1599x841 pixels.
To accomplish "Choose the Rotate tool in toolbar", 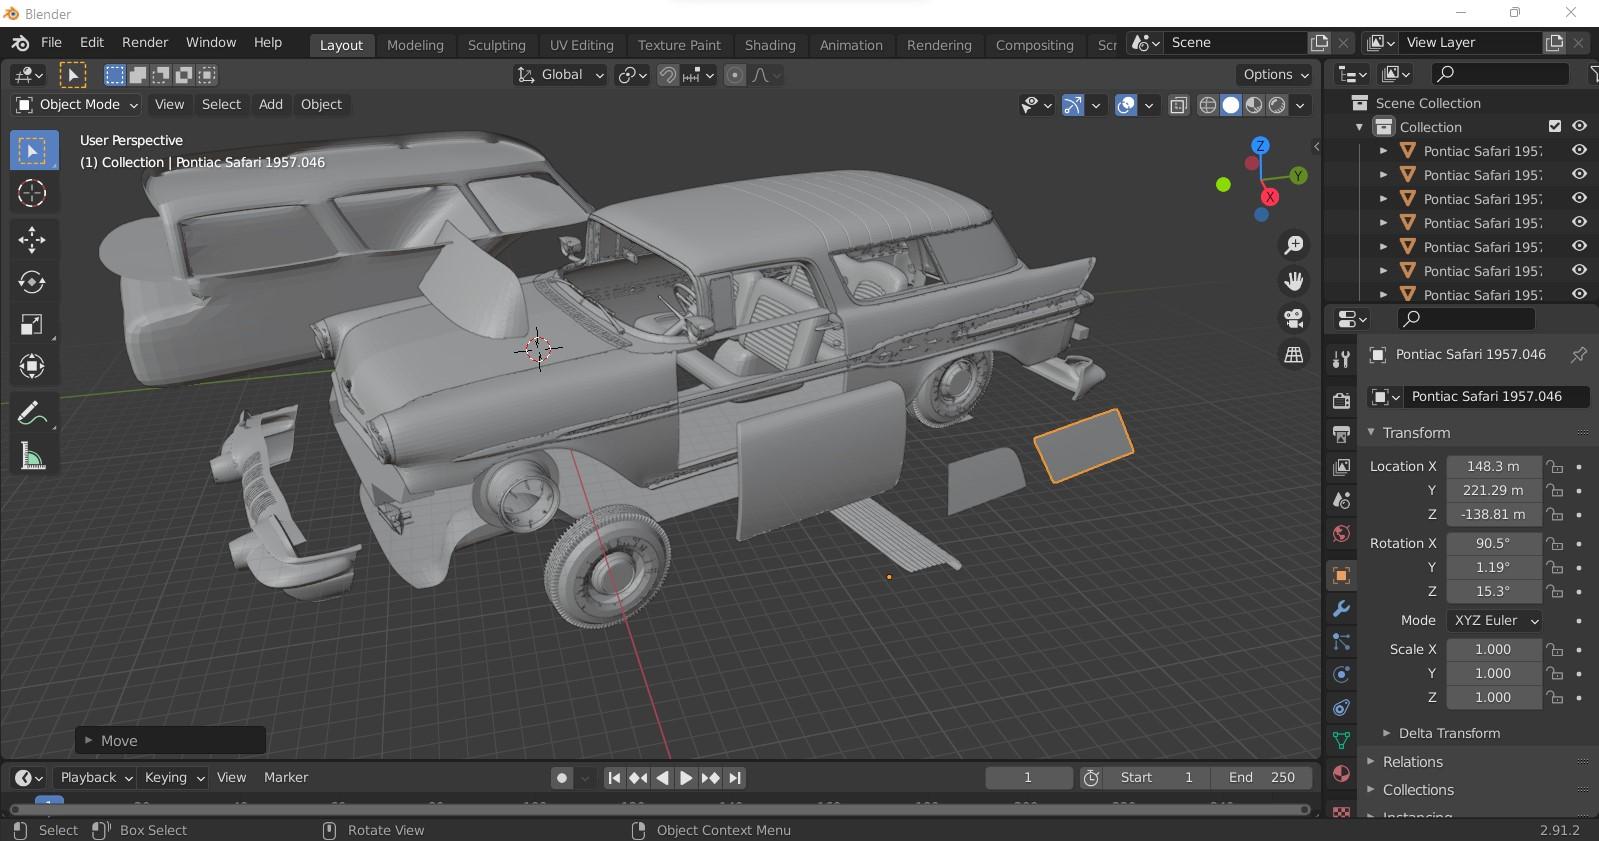I will click(x=32, y=282).
